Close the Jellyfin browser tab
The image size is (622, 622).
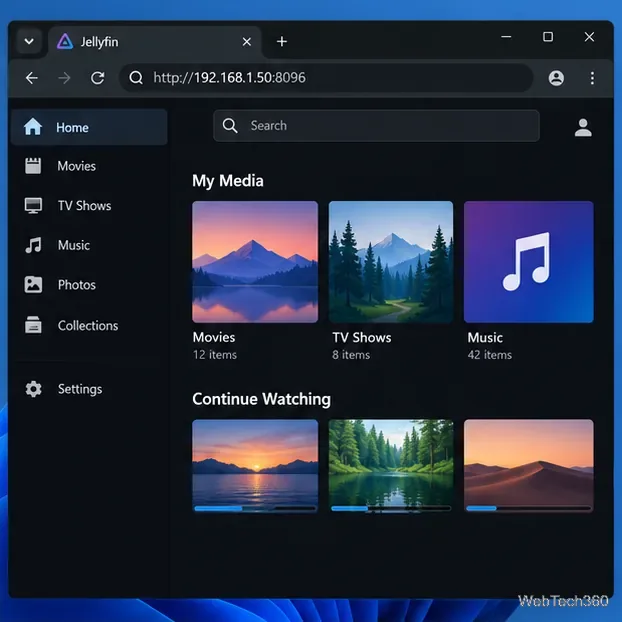(247, 41)
